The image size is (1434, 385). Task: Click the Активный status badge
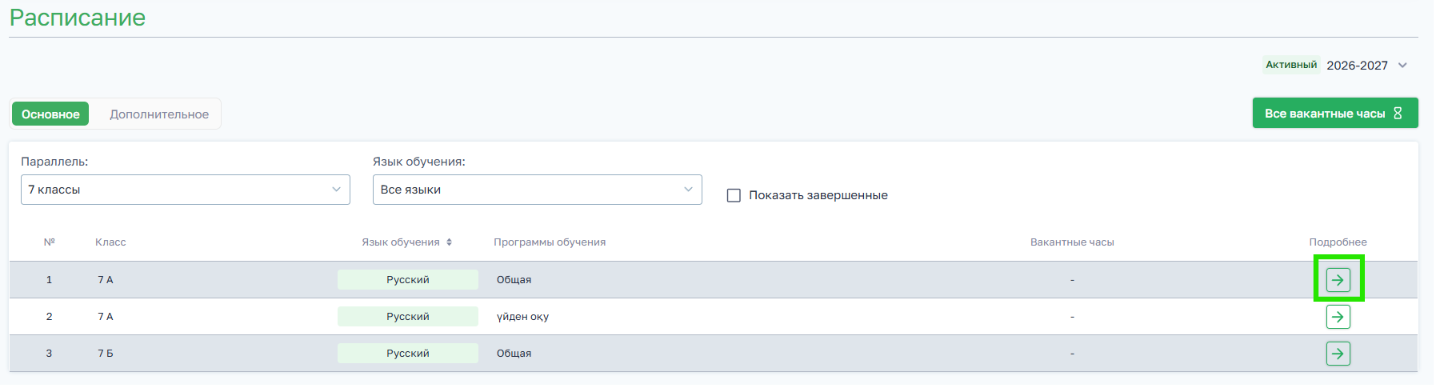point(1291,65)
